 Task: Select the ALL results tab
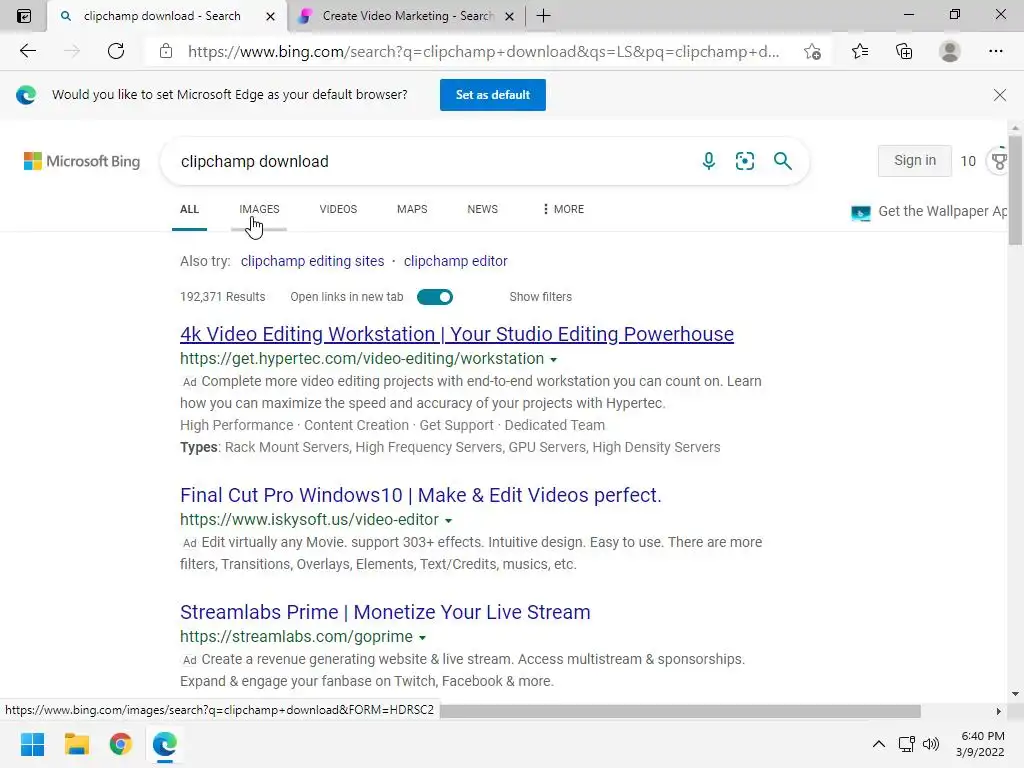[x=189, y=209]
